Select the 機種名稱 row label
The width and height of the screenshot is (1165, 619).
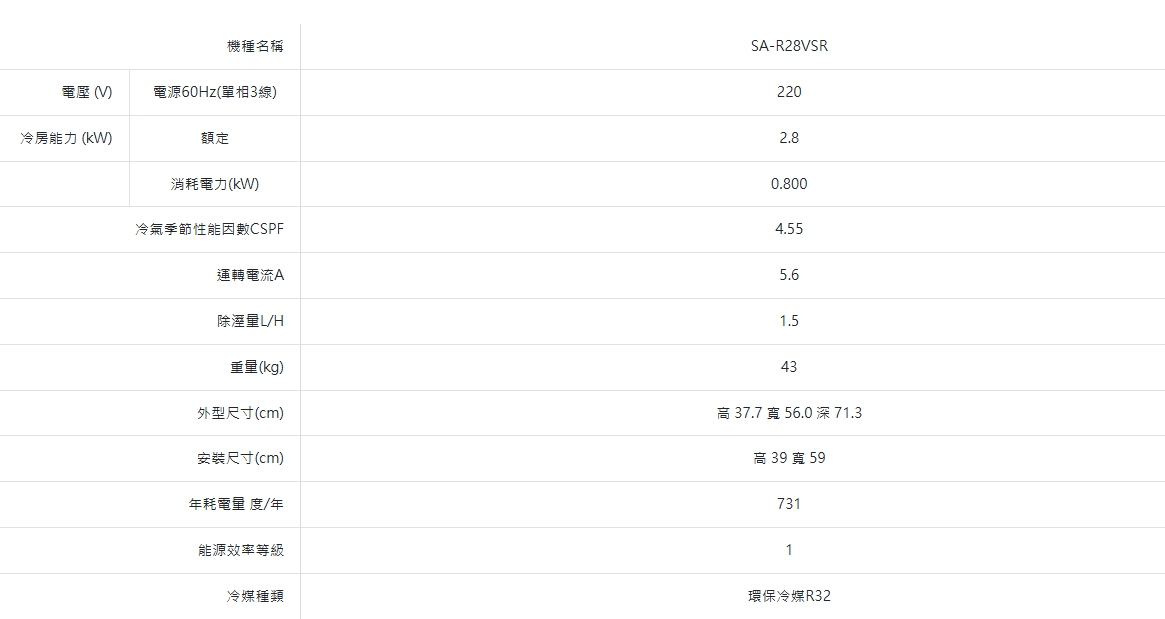click(255, 46)
